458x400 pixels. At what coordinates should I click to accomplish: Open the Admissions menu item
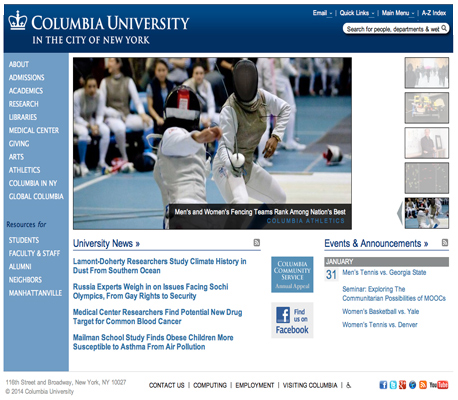coord(26,78)
